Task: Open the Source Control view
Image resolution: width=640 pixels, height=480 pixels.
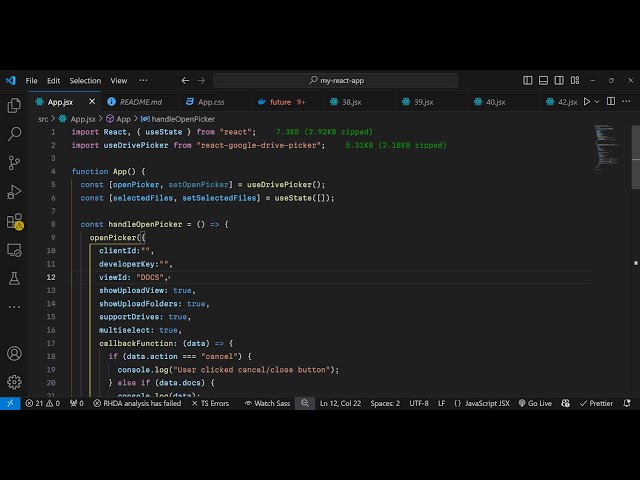Action: pos(14,162)
